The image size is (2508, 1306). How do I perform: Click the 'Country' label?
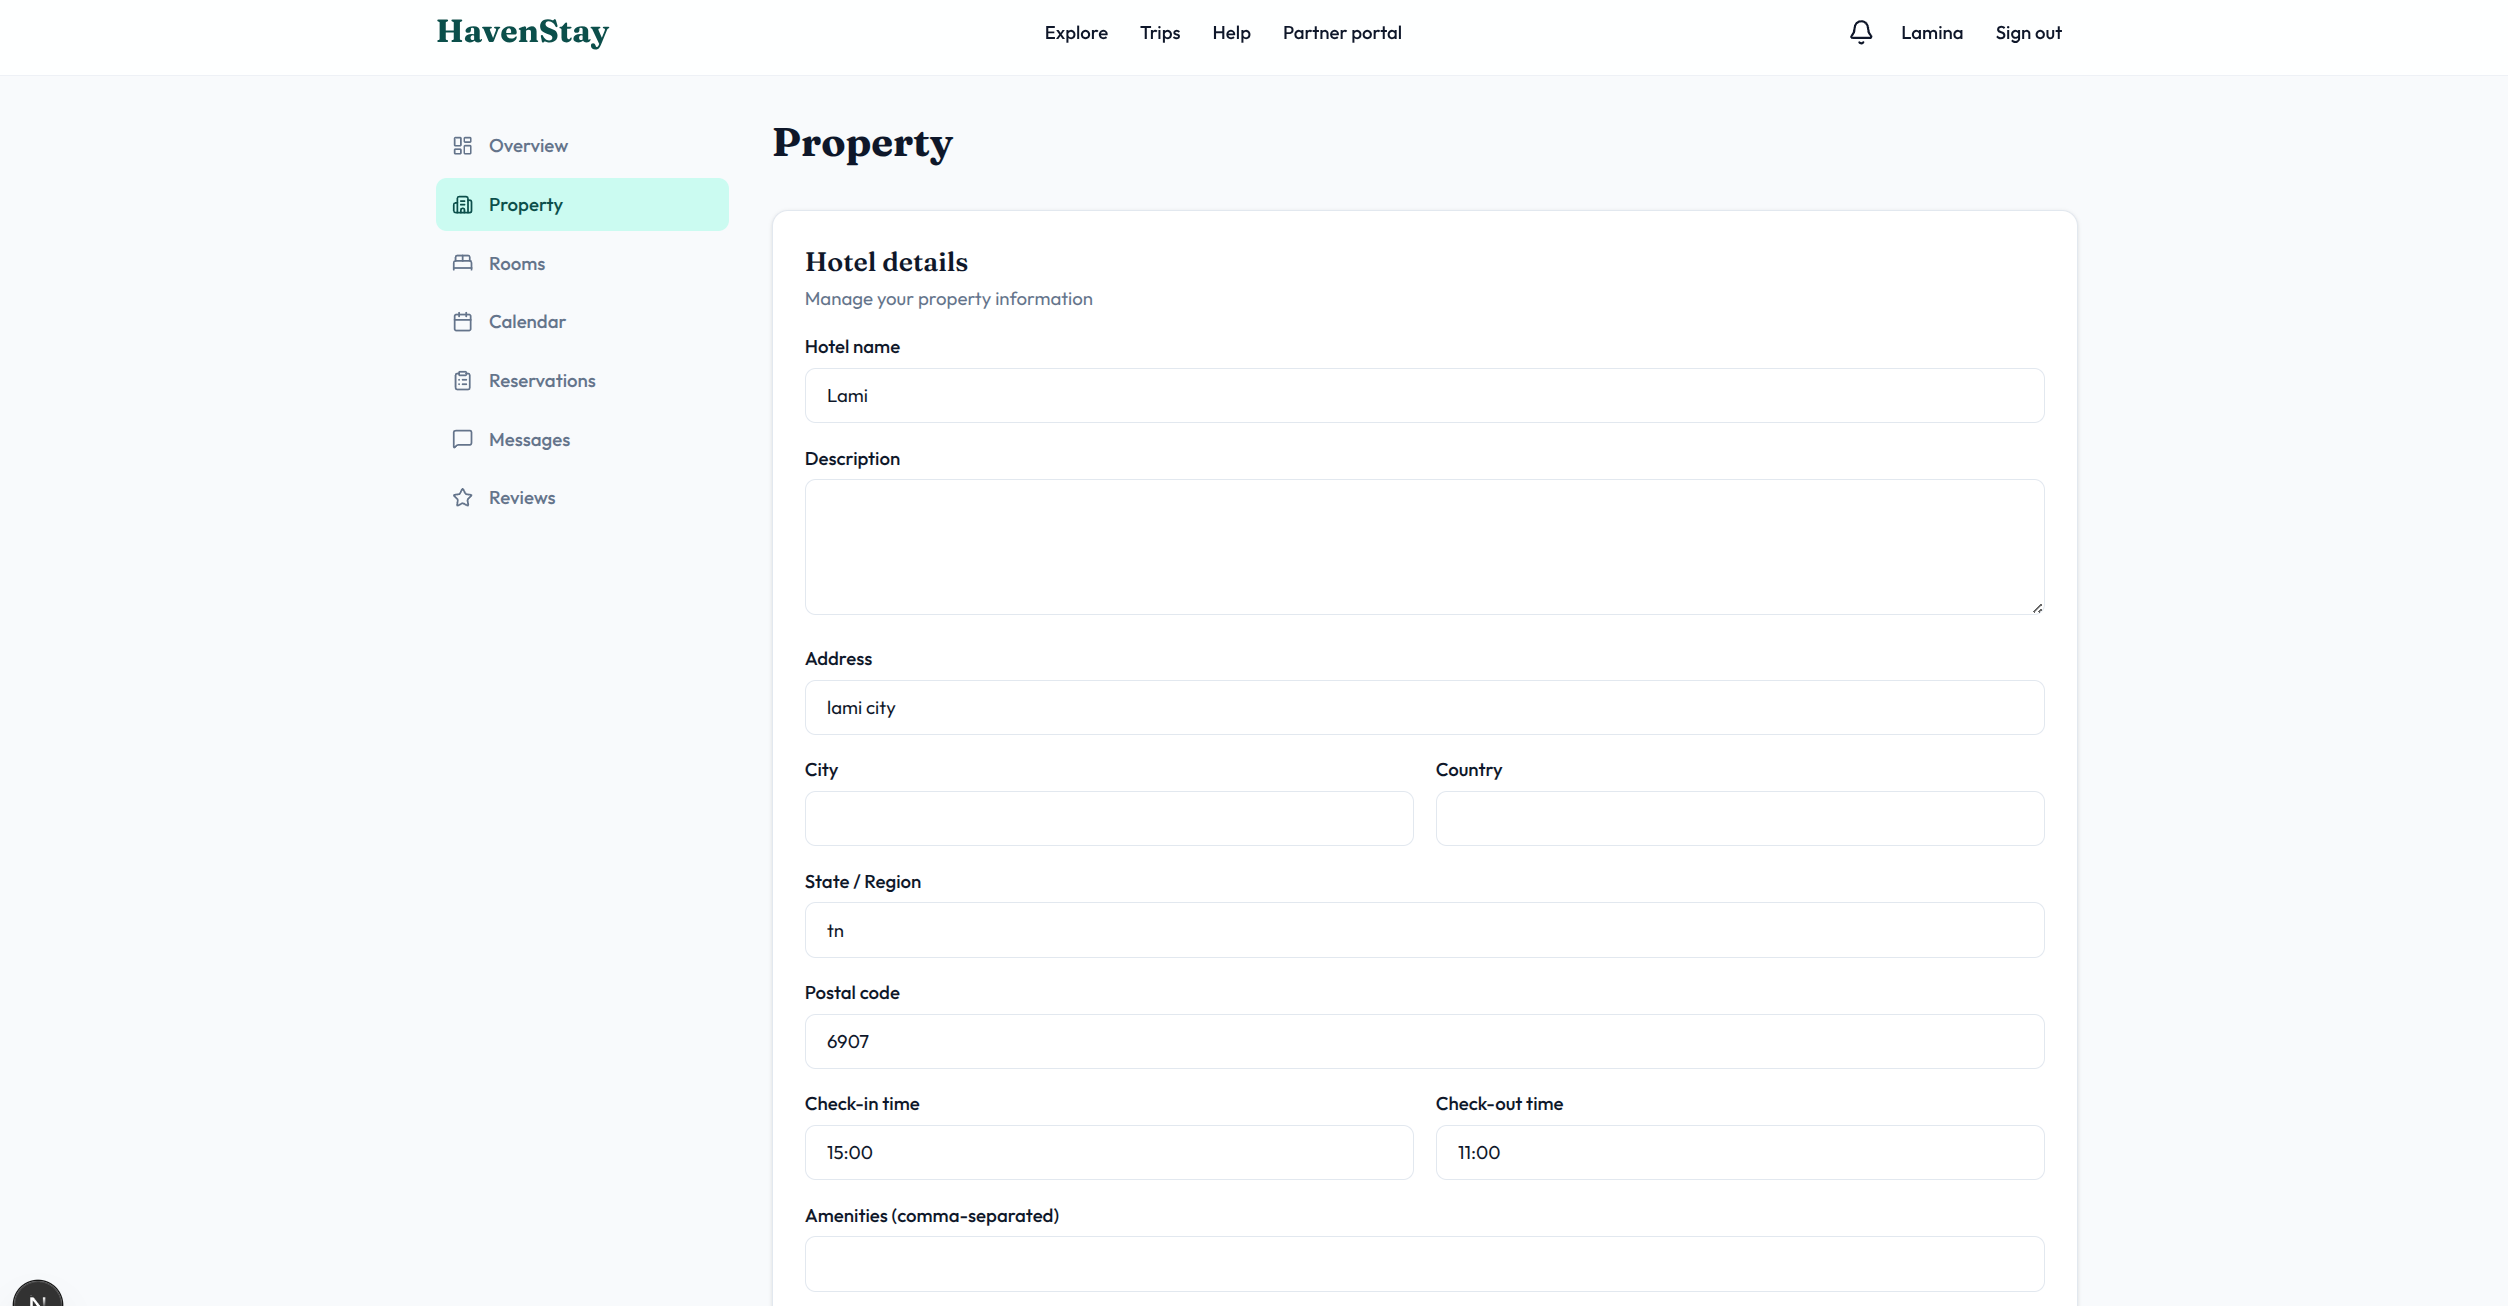pos(1468,770)
